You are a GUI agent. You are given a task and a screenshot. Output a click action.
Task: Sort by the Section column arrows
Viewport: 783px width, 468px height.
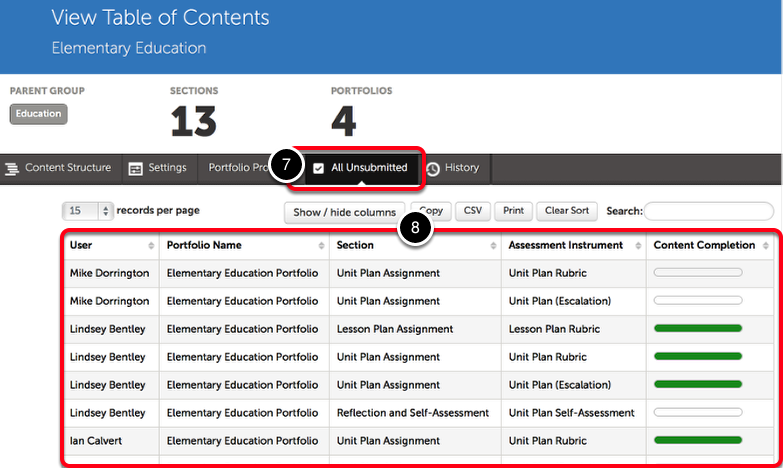pos(493,245)
